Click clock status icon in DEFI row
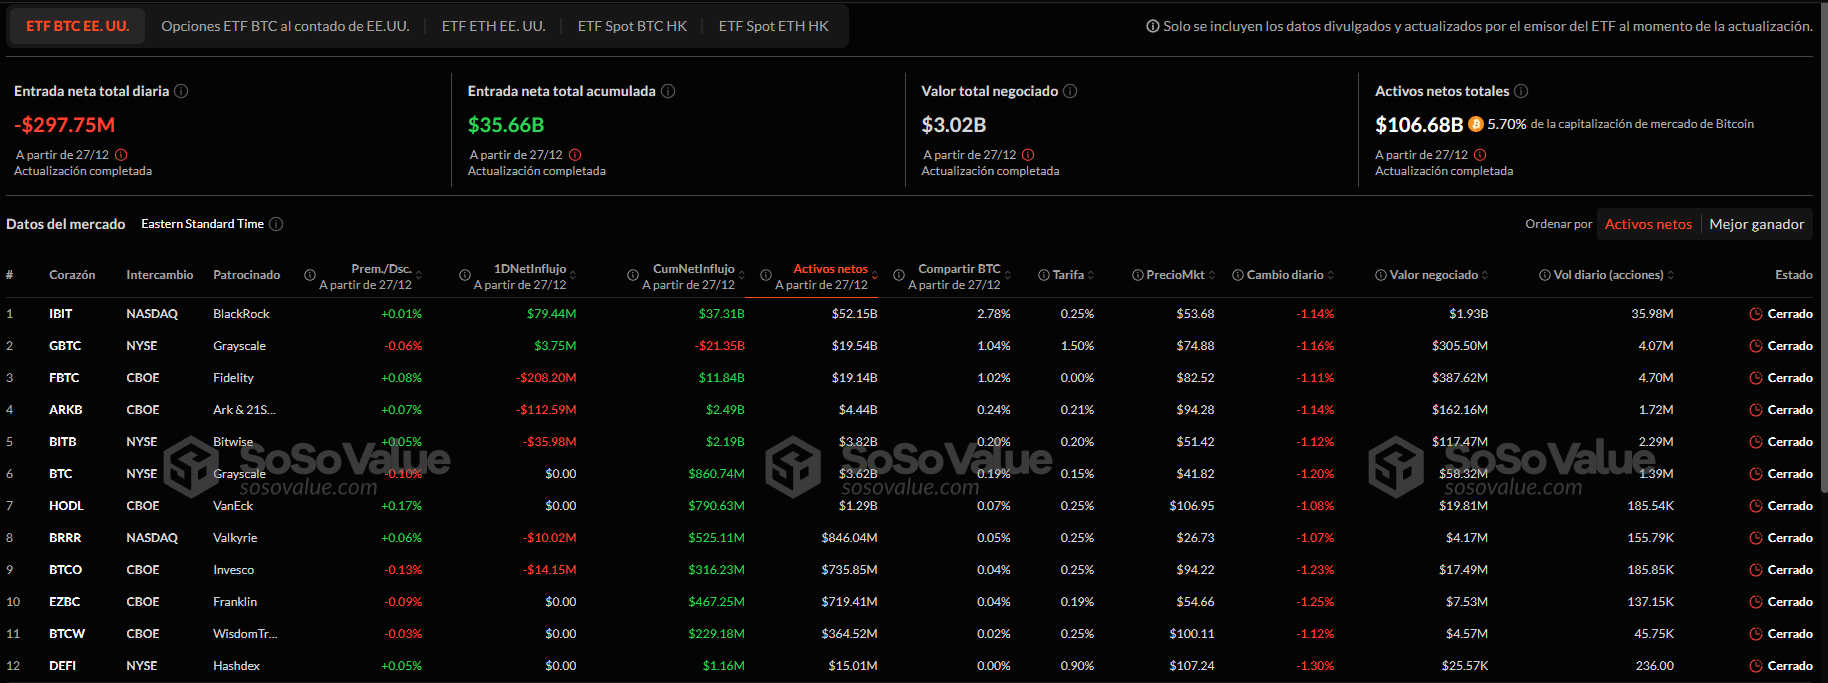Viewport: 1828px width, 683px height. pyautogui.click(x=1756, y=666)
